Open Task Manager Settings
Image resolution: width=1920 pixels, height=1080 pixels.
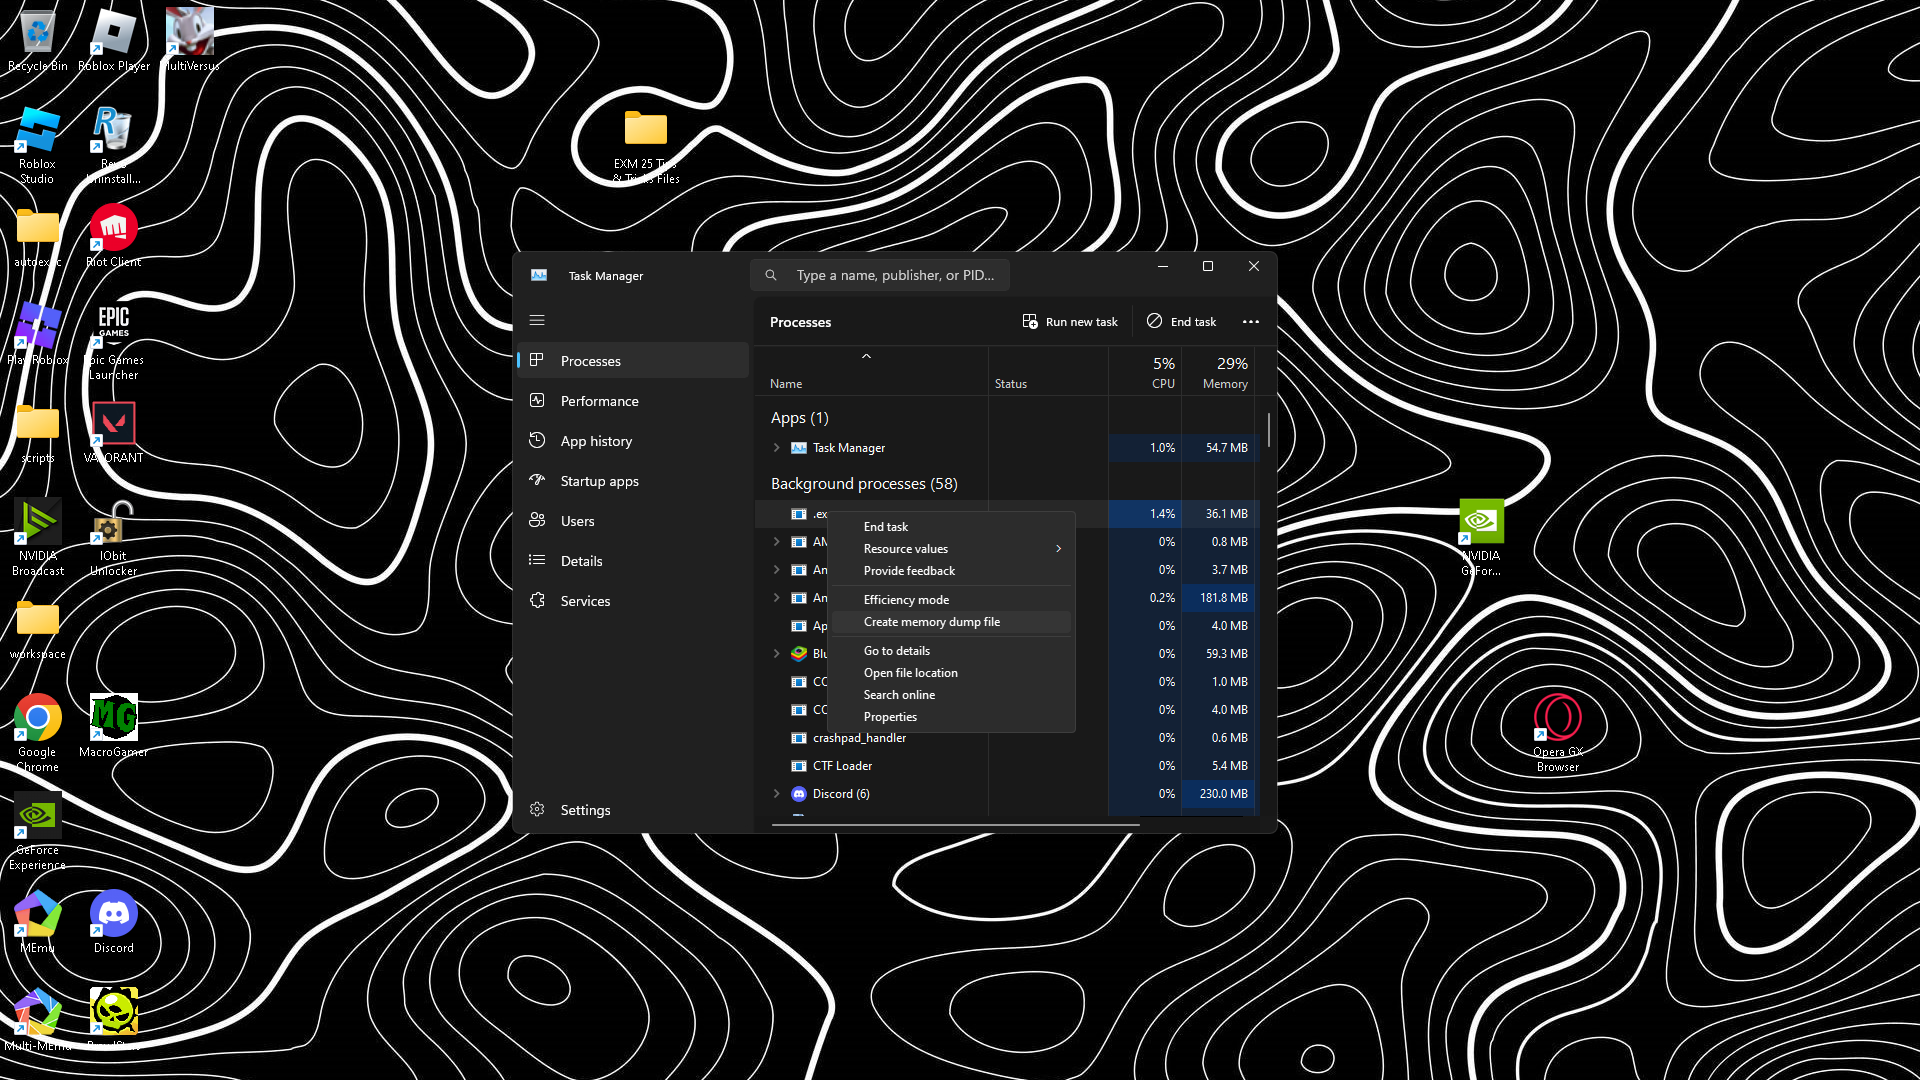pyautogui.click(x=585, y=810)
